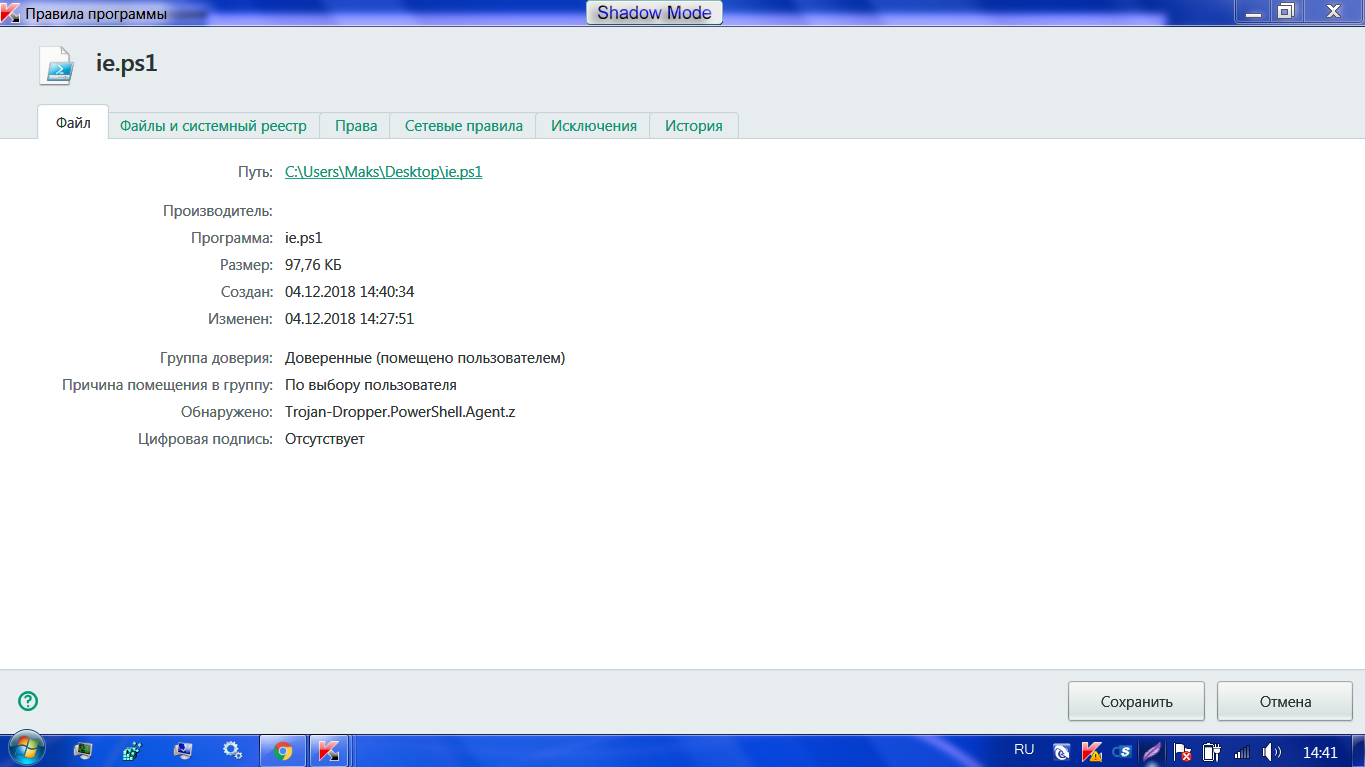Screen dimensions: 1365x767
Task: Click the size value 97,76 КБ
Action: [313, 265]
